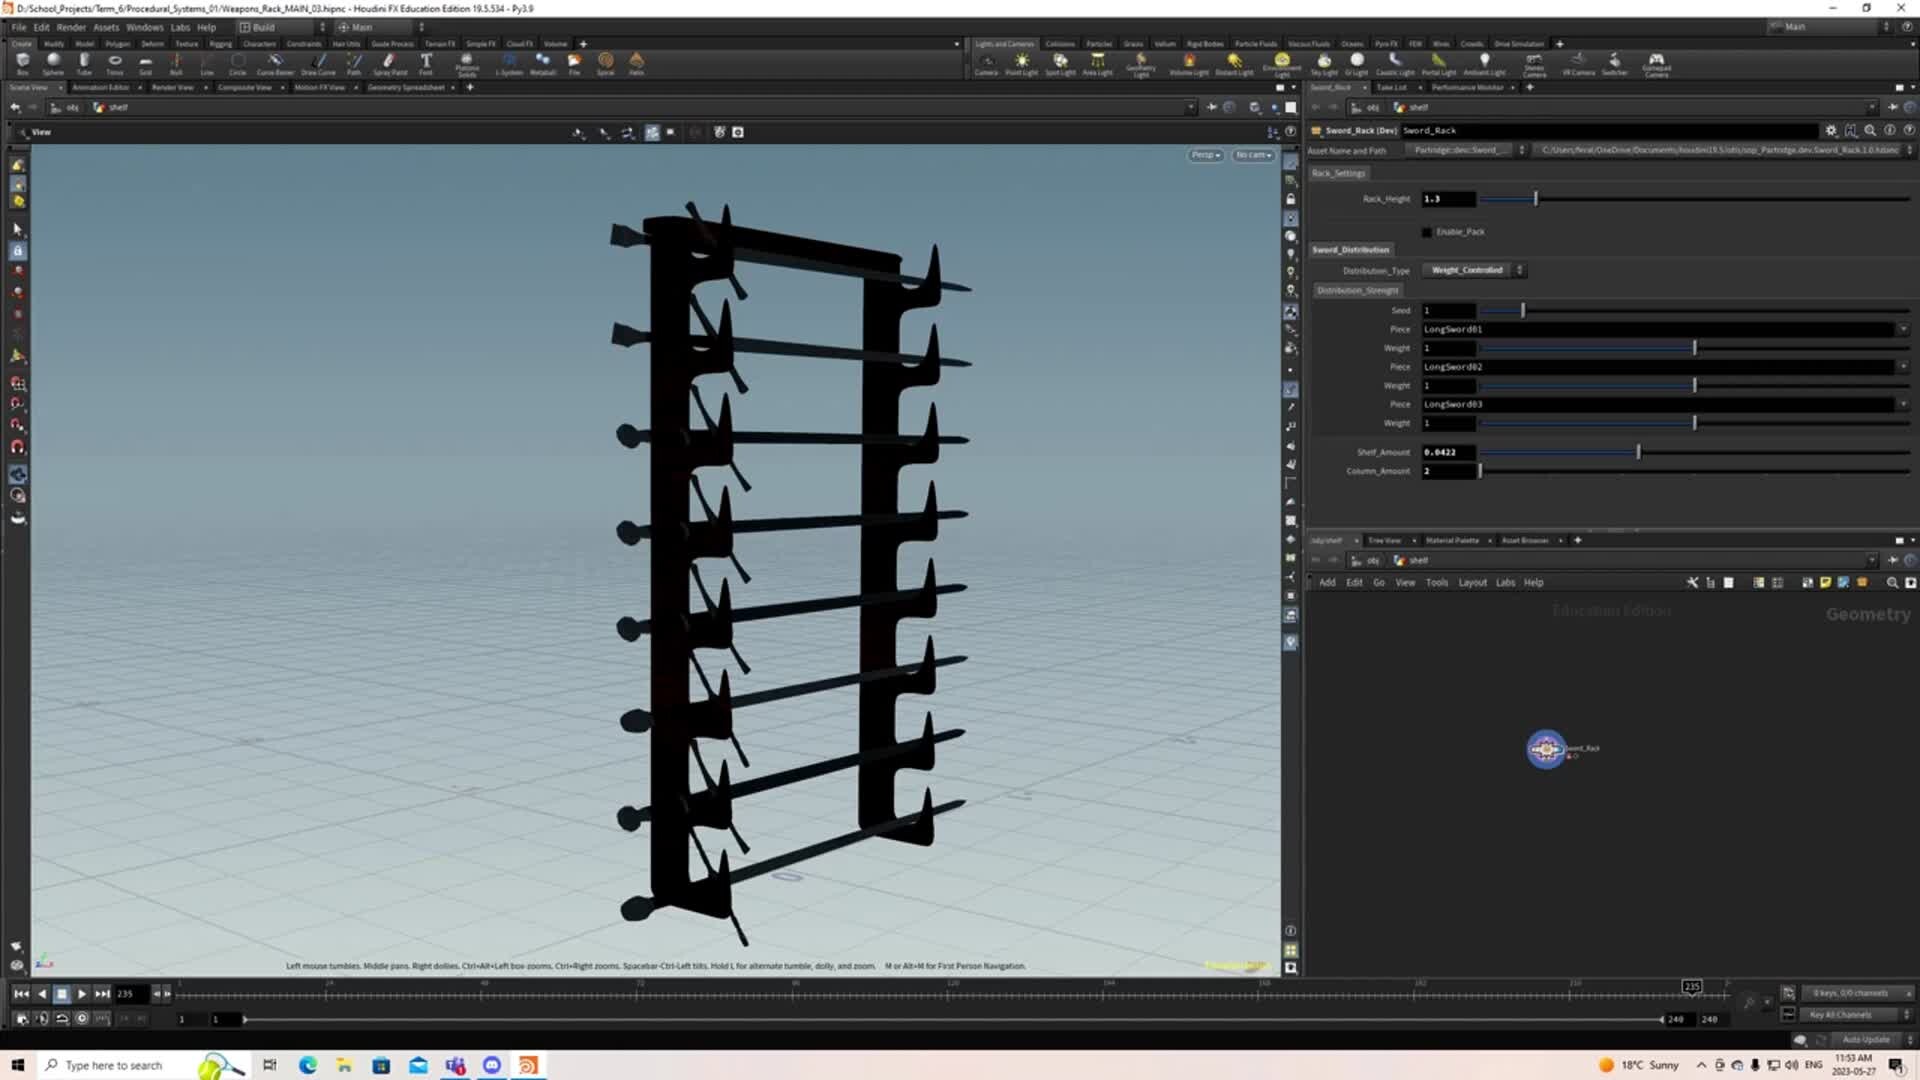Open the Persp view selection dropdown

coord(1205,155)
